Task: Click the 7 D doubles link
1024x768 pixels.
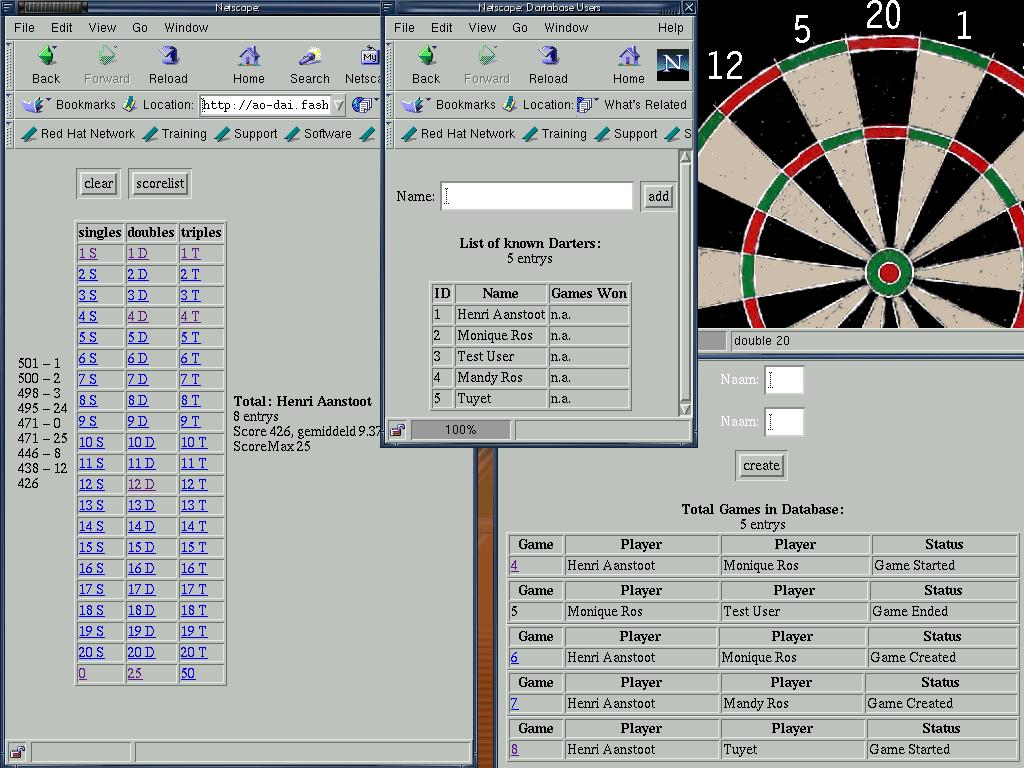Action: 138,379
